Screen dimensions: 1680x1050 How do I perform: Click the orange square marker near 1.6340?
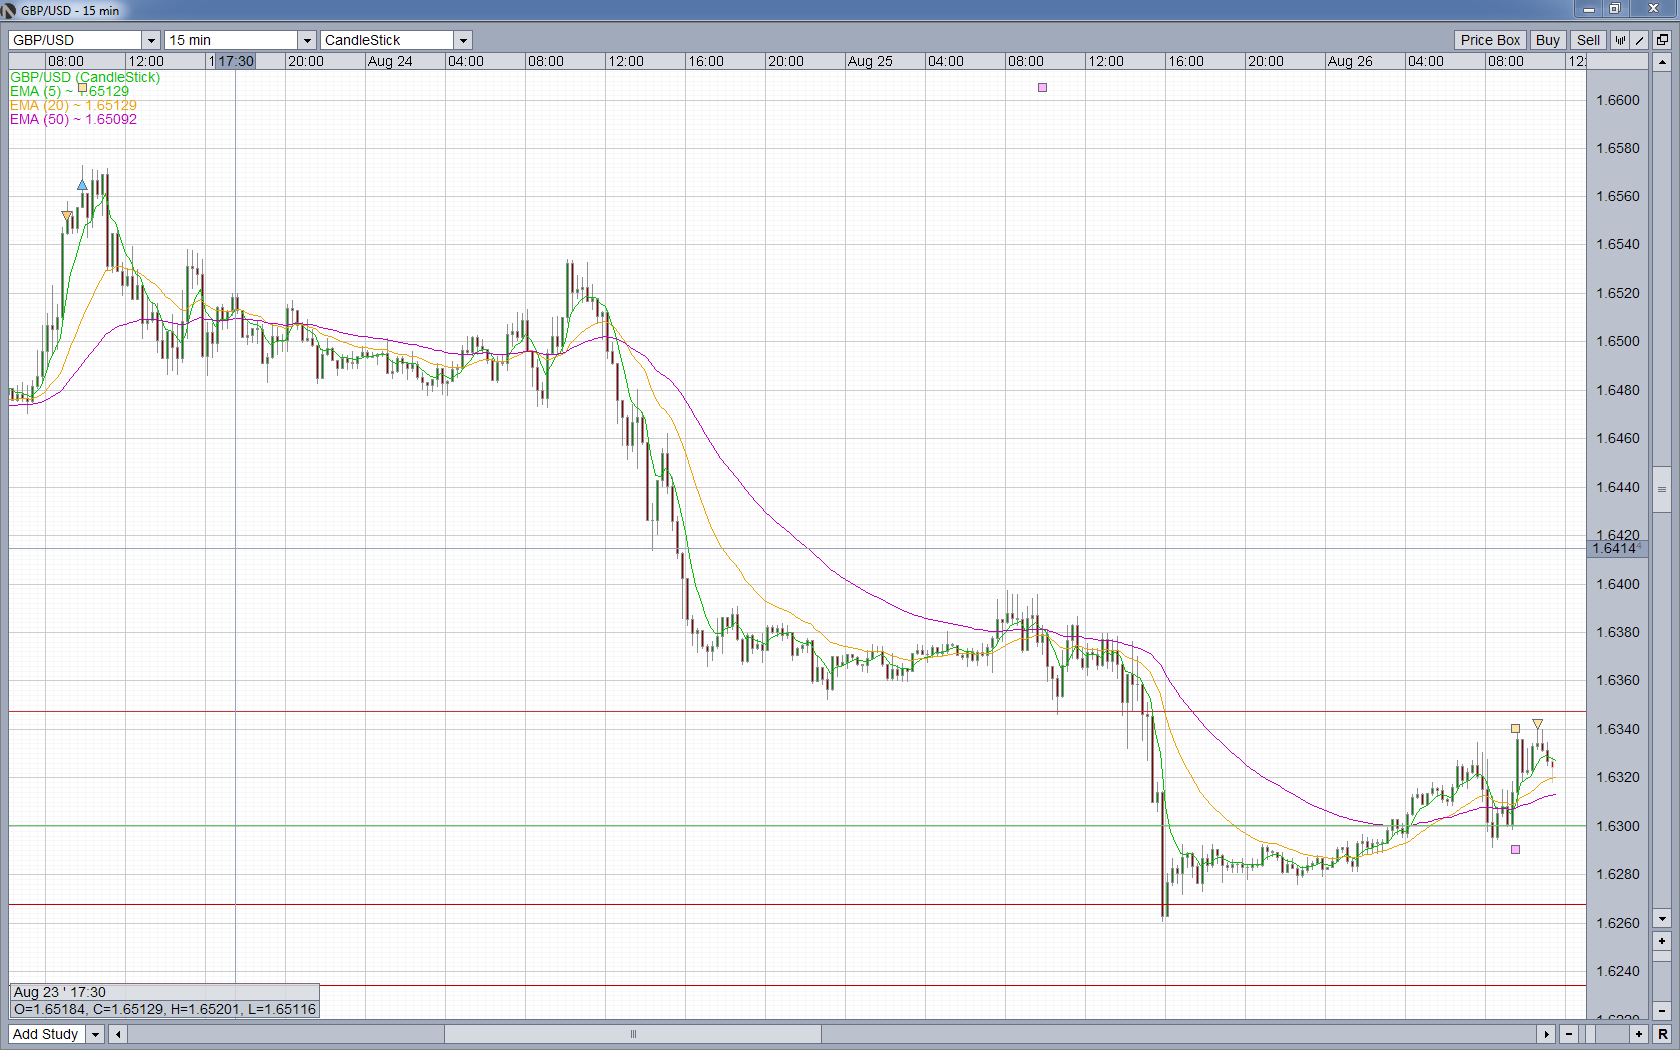(x=1515, y=729)
